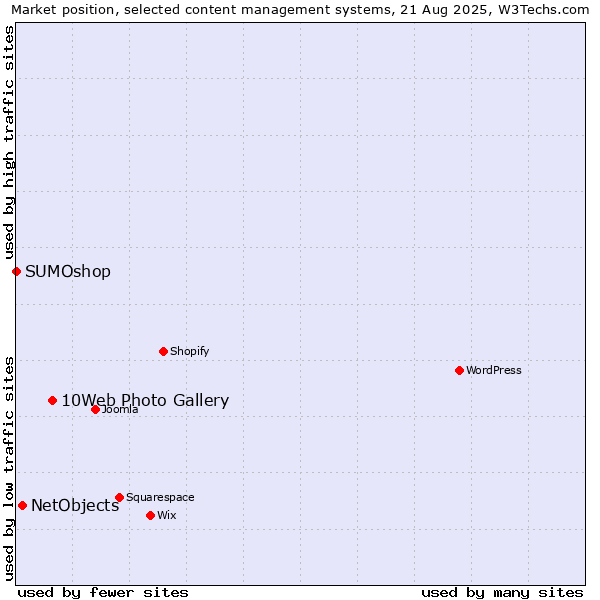Click the Wix label text
Viewport: 600px width, 600px height.
pyautogui.click(x=167, y=515)
